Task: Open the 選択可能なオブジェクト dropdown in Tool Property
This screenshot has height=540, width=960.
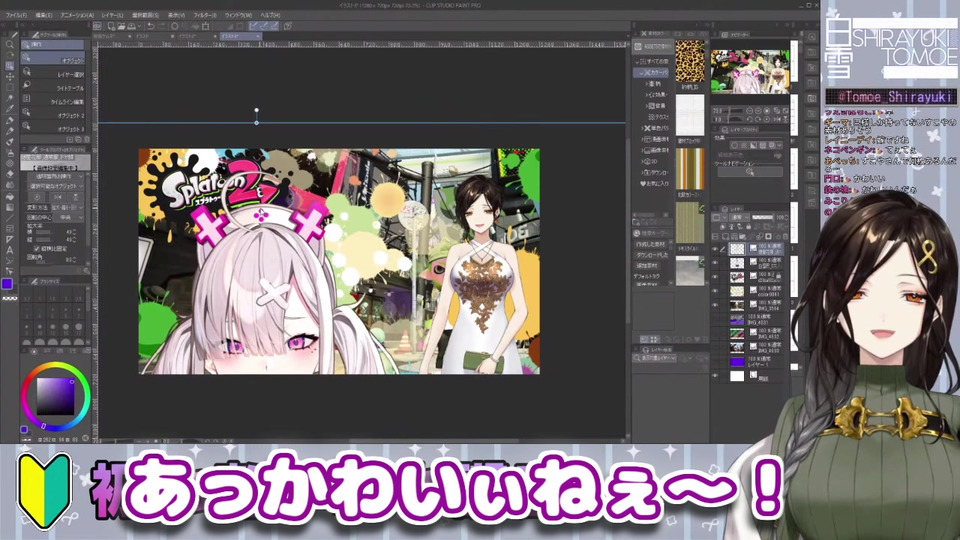Action: pyautogui.click(x=56, y=186)
